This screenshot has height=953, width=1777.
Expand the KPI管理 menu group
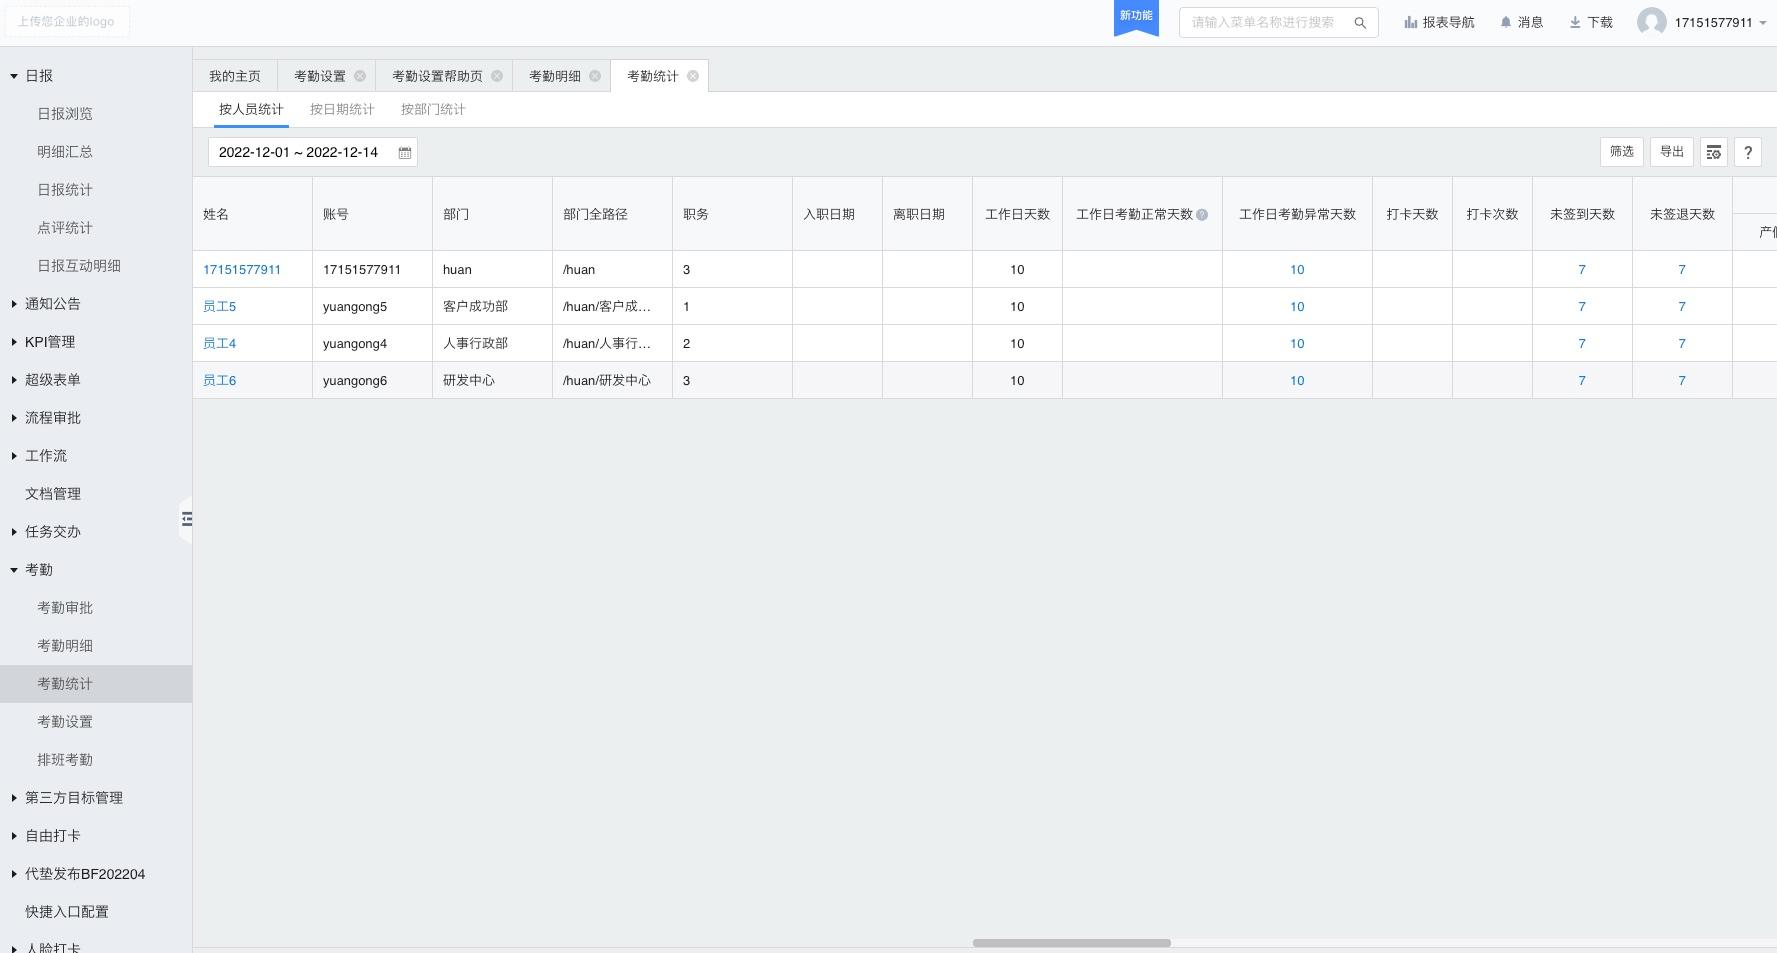[x=14, y=342]
